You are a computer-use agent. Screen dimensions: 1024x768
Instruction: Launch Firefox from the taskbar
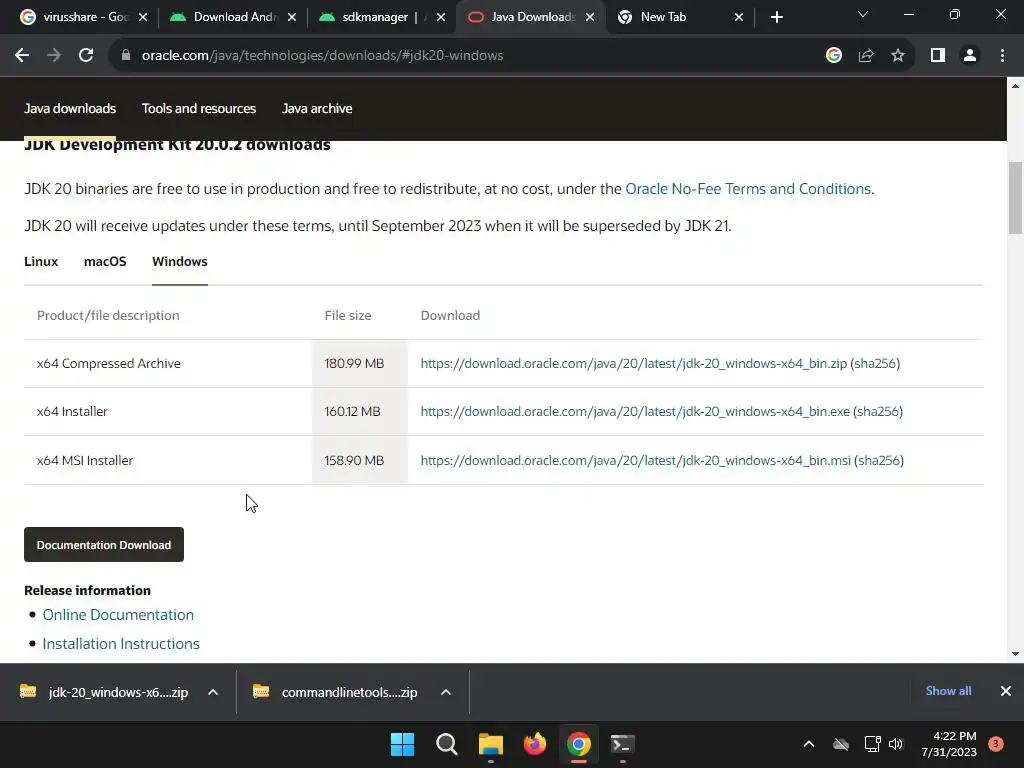(535, 744)
